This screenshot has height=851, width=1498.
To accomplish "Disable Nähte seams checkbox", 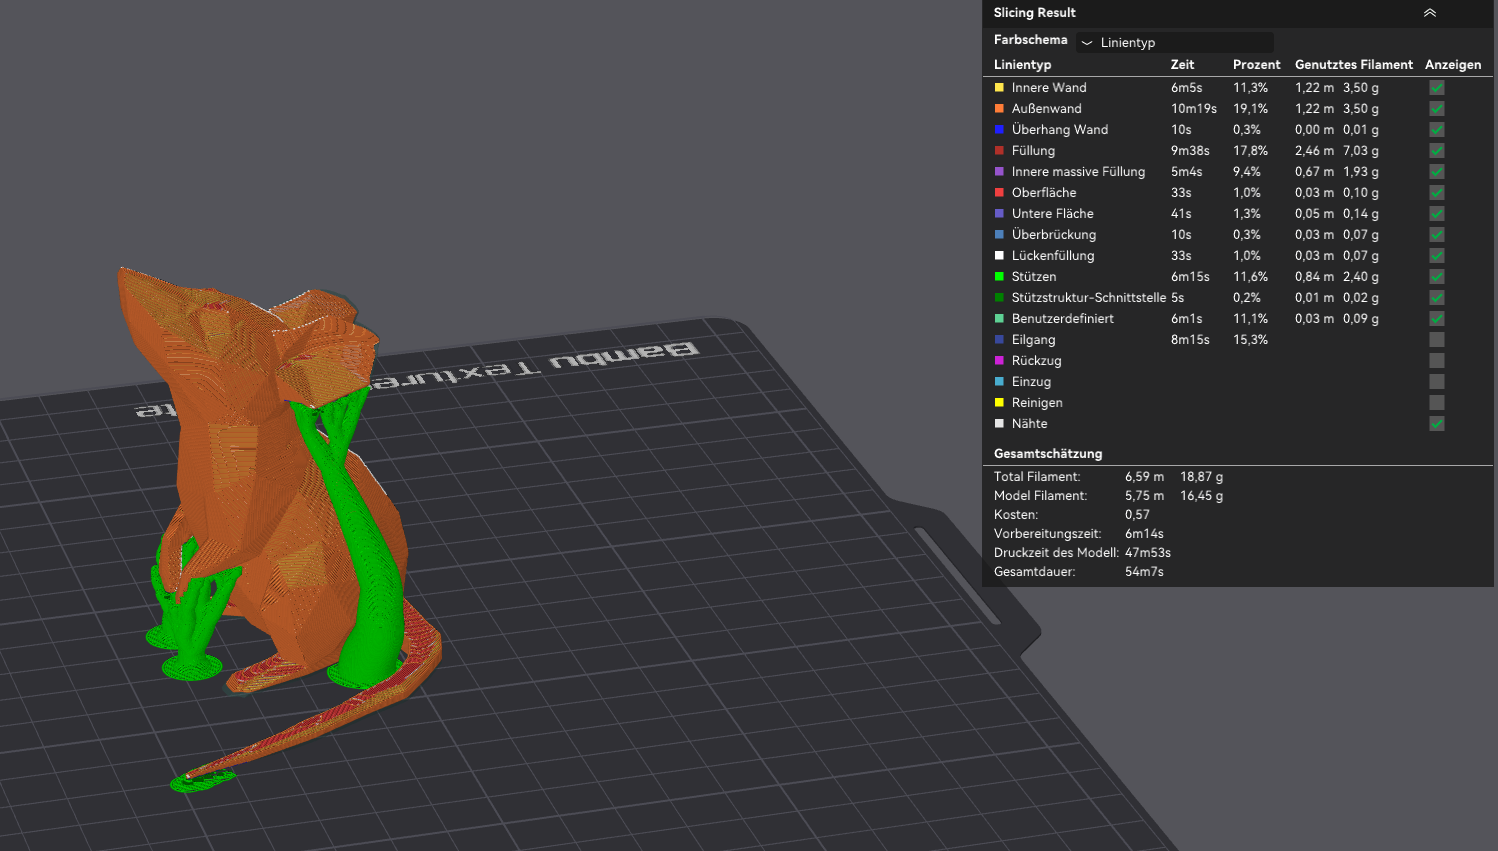I will (1437, 424).
